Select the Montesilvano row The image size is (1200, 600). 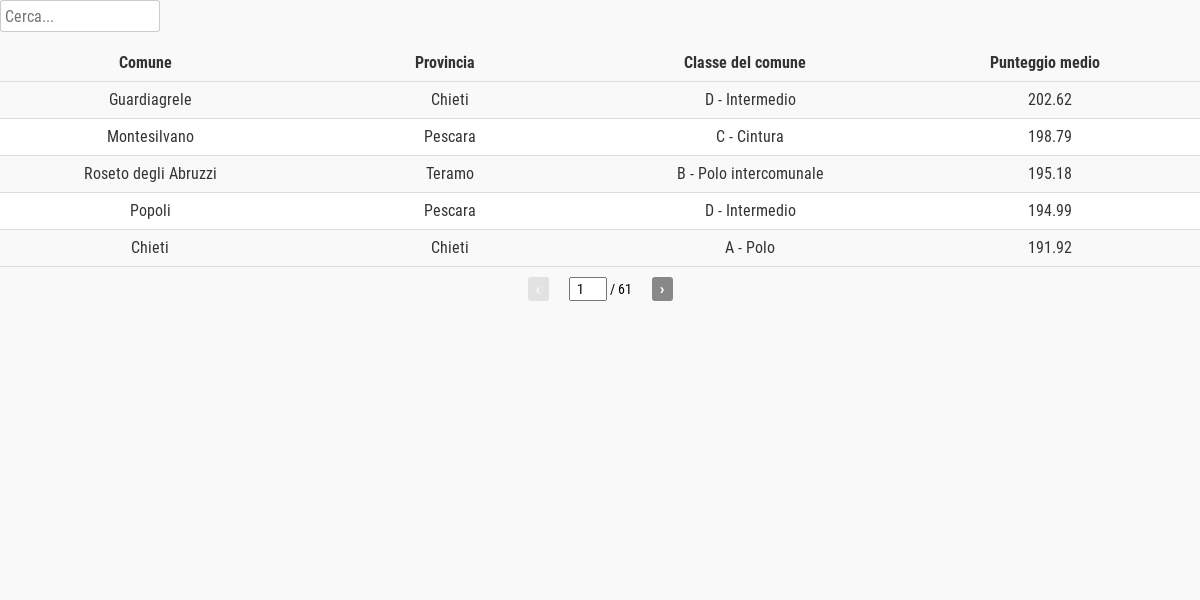600,137
